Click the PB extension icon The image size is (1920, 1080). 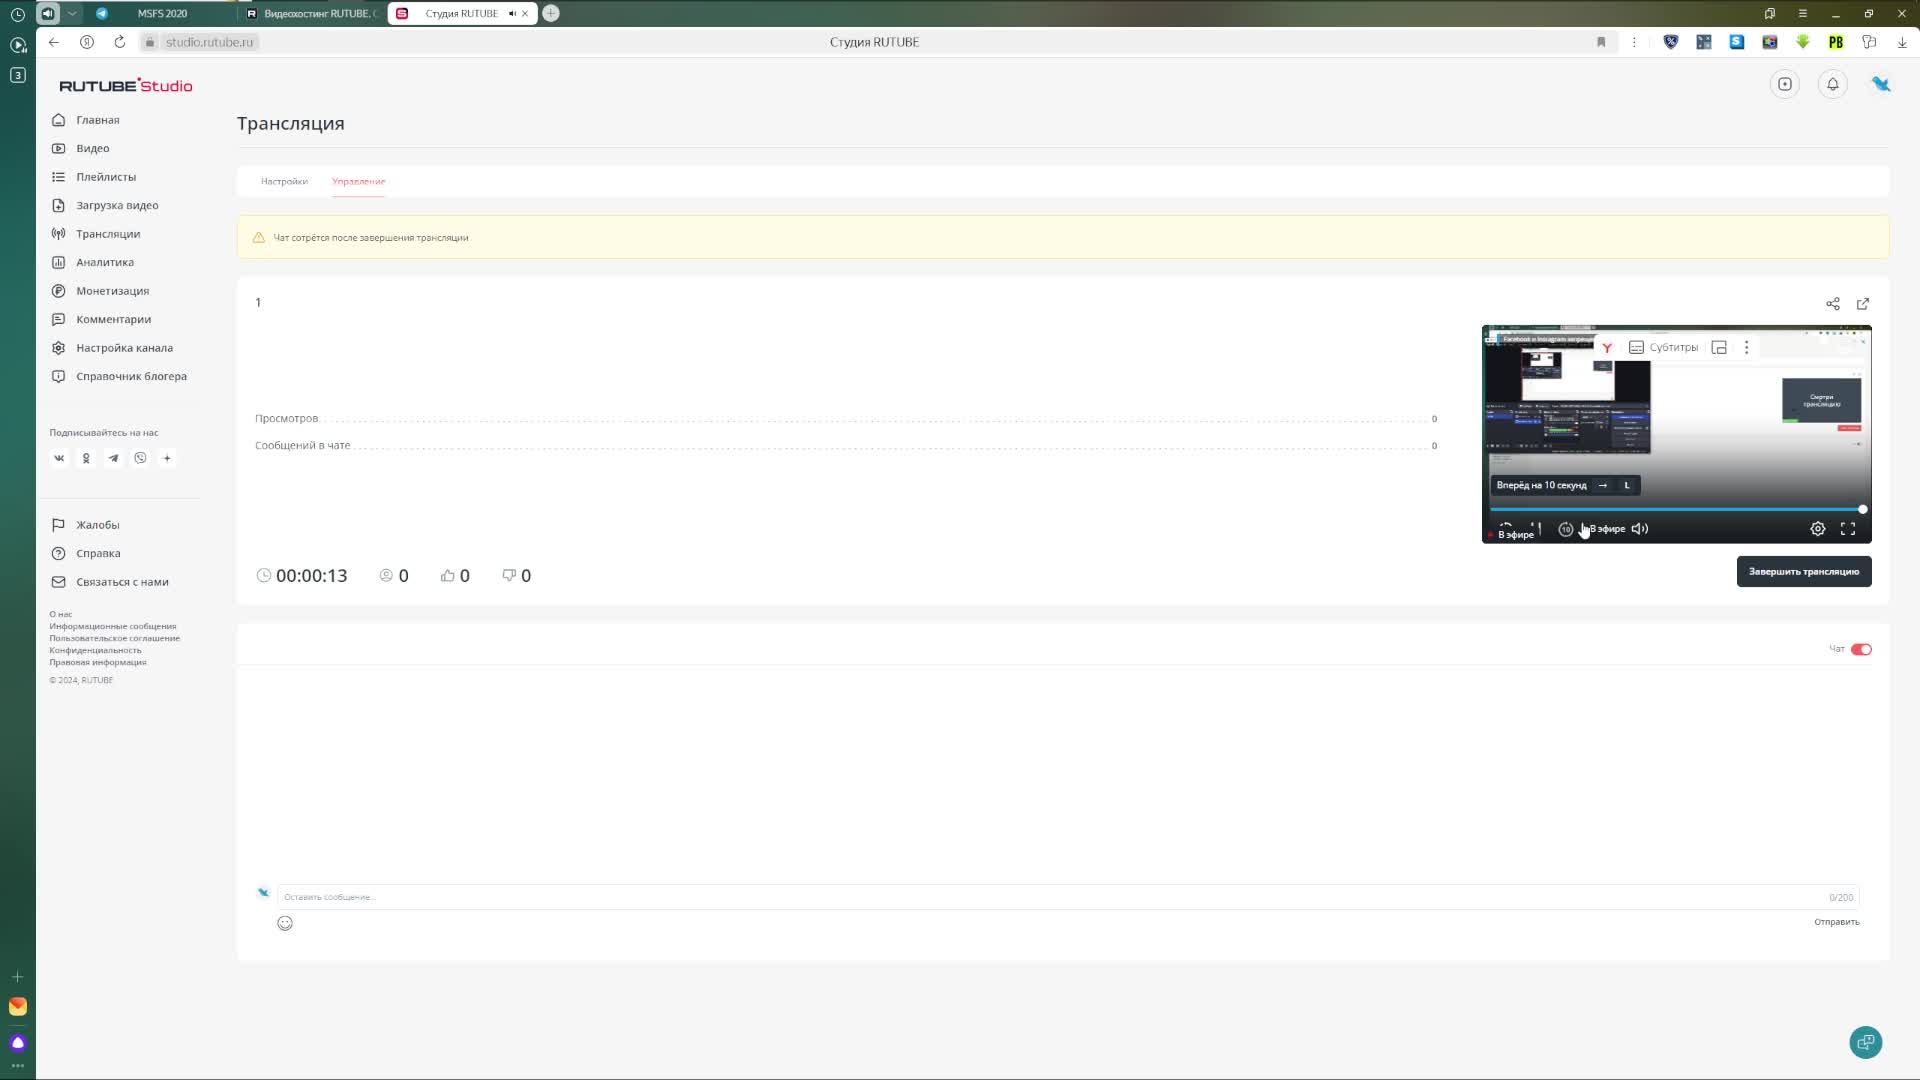(1835, 42)
